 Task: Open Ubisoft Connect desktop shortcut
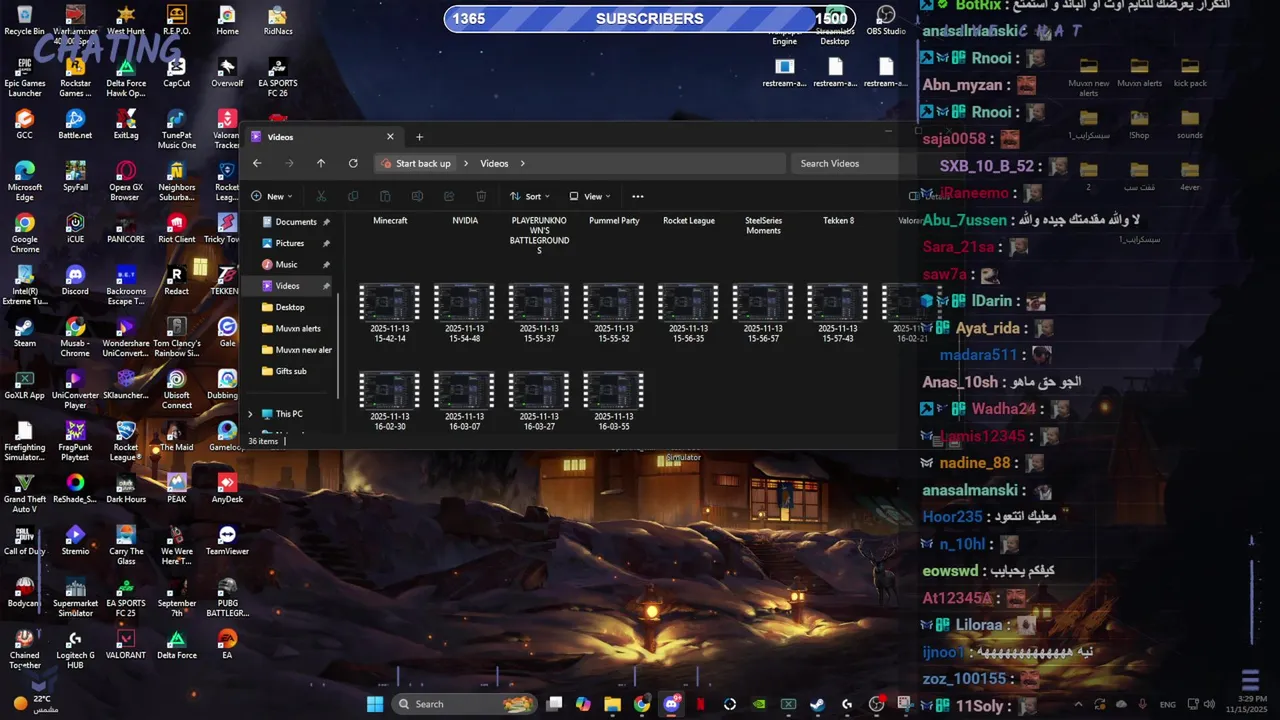[177, 389]
